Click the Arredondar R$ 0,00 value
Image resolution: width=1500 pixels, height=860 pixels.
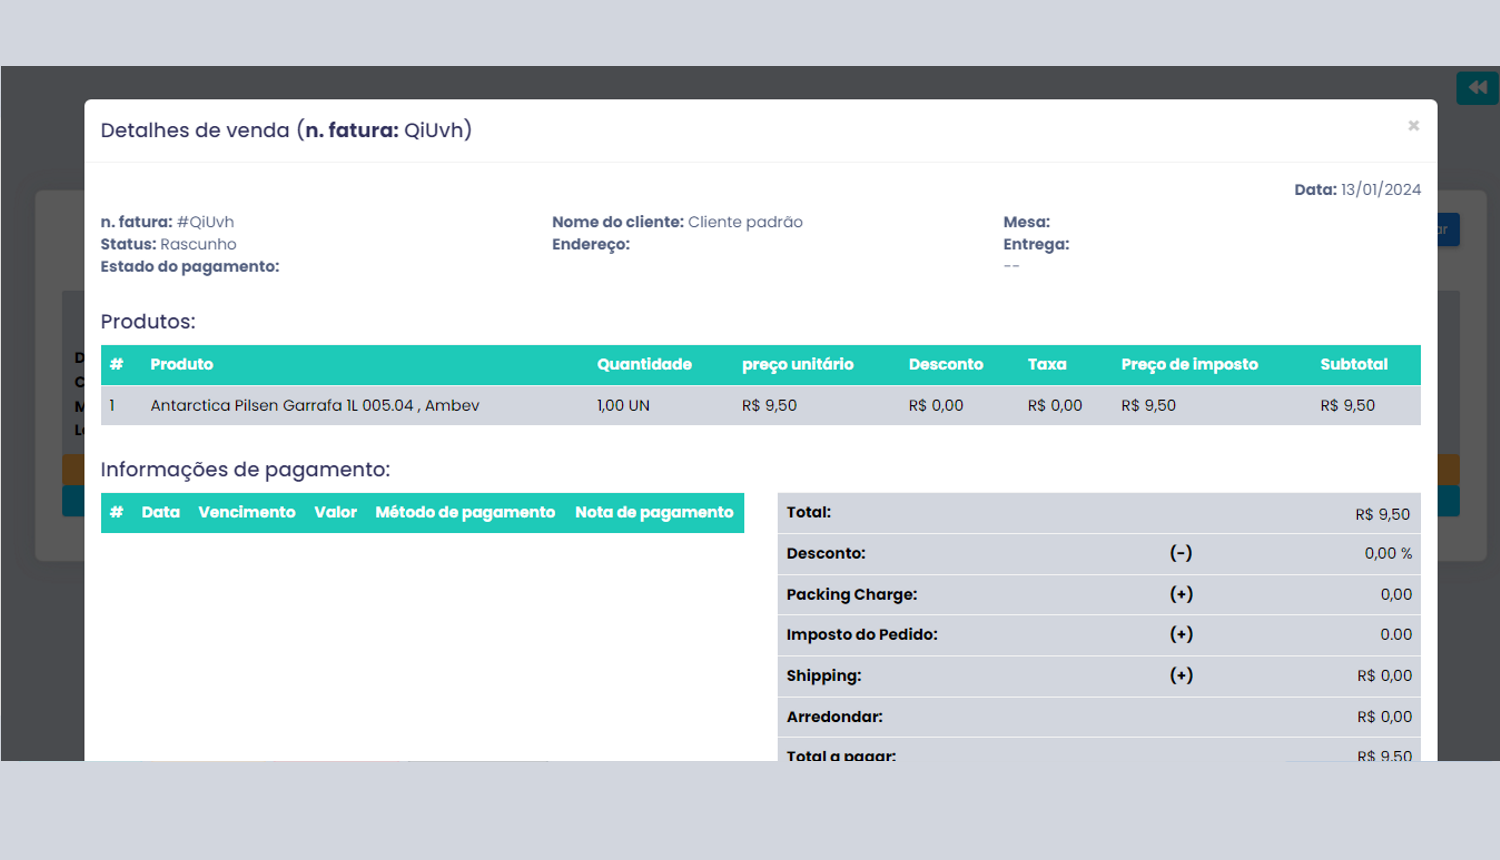[x=1384, y=717]
